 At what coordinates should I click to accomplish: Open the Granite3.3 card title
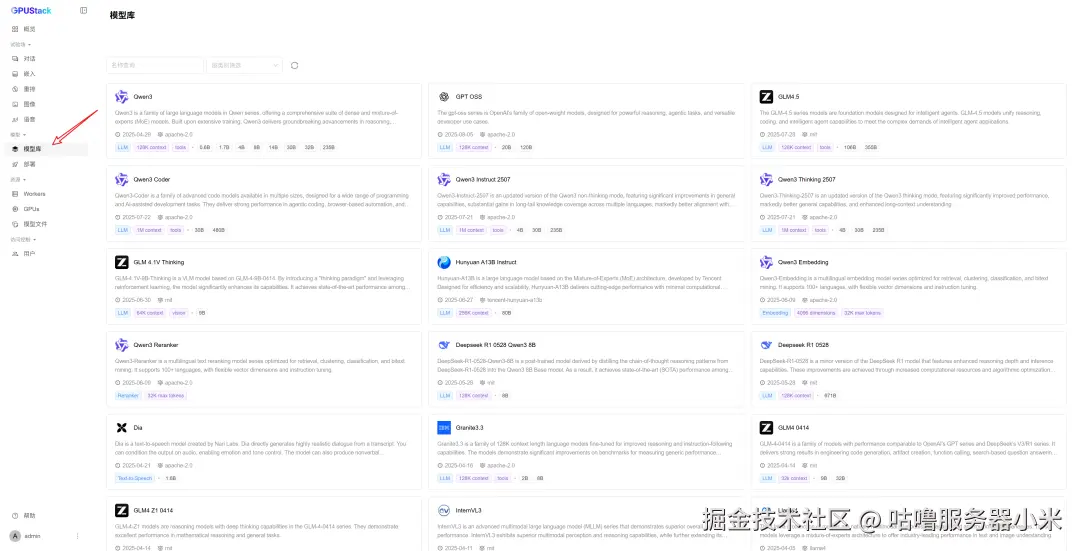pyautogui.click(x=469, y=428)
